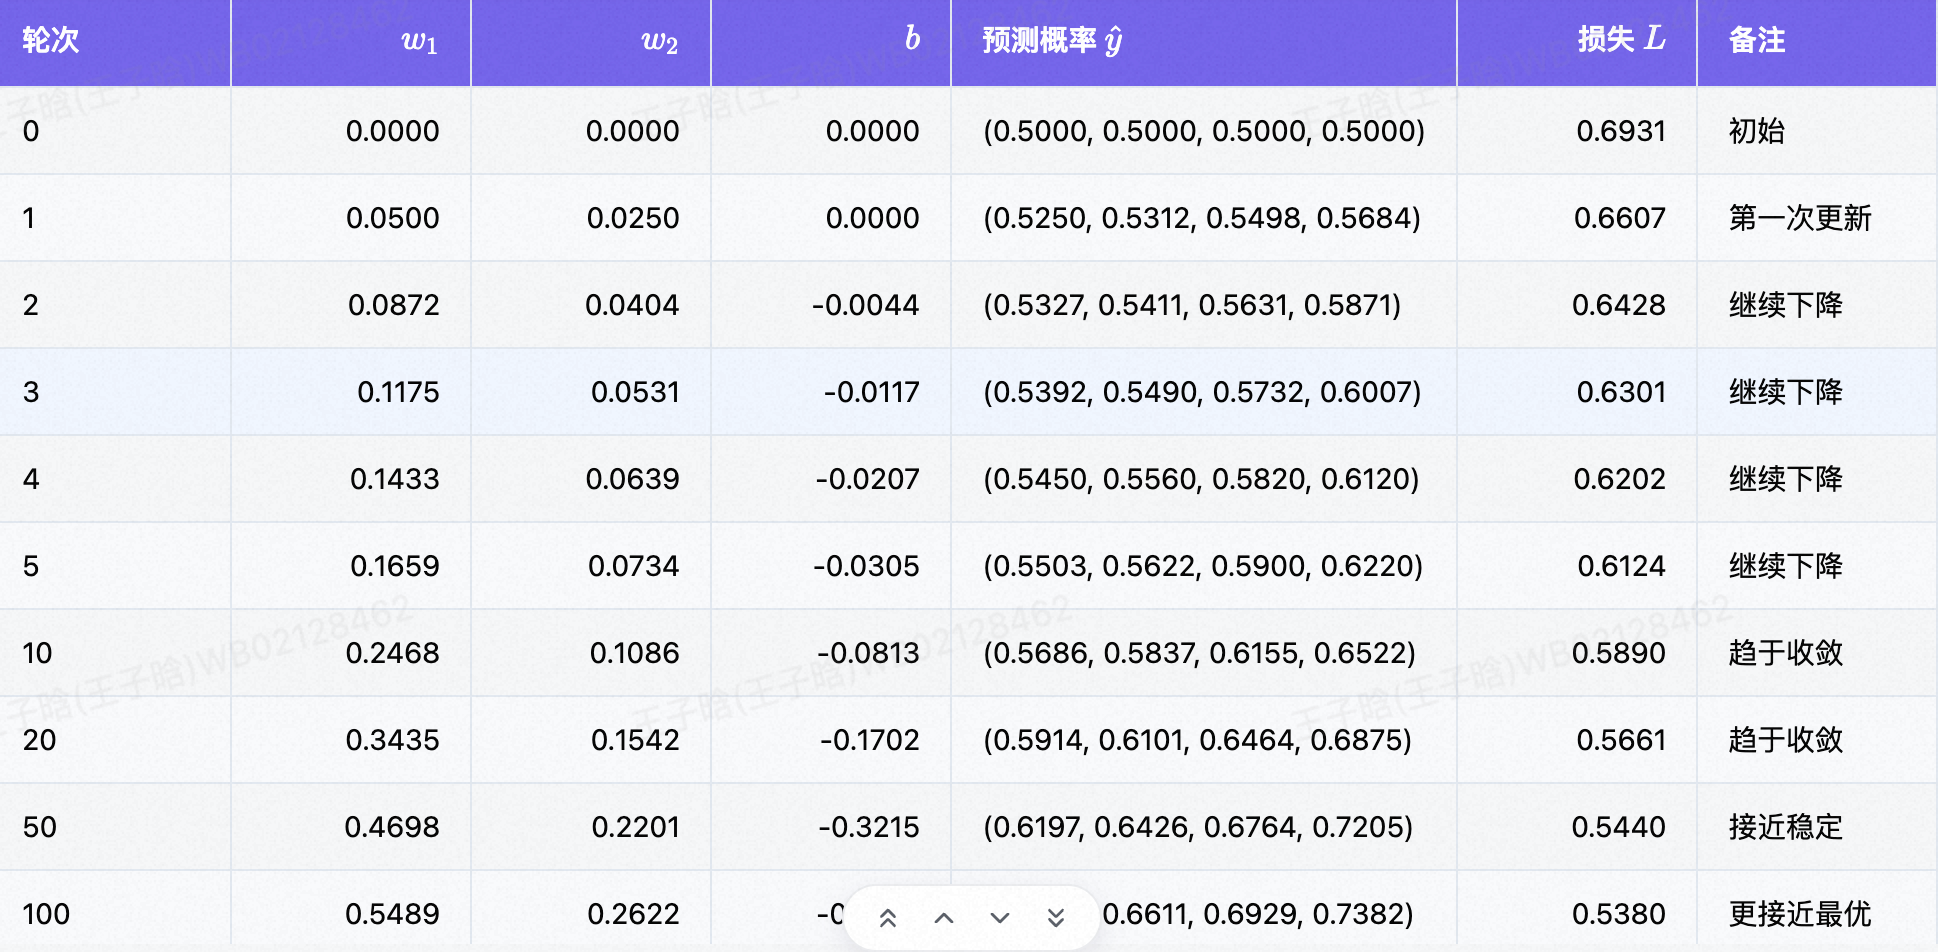Select the loss value 0.5661
The width and height of the screenshot is (1938, 952).
click(x=1621, y=740)
